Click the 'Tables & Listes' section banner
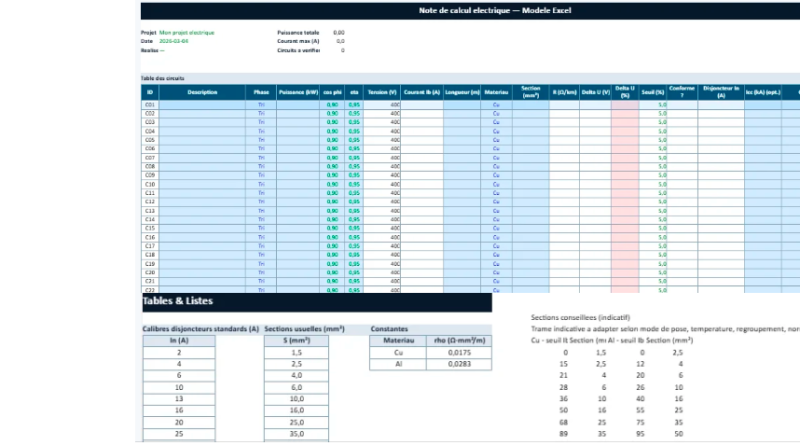800x445 pixels. click(317, 302)
